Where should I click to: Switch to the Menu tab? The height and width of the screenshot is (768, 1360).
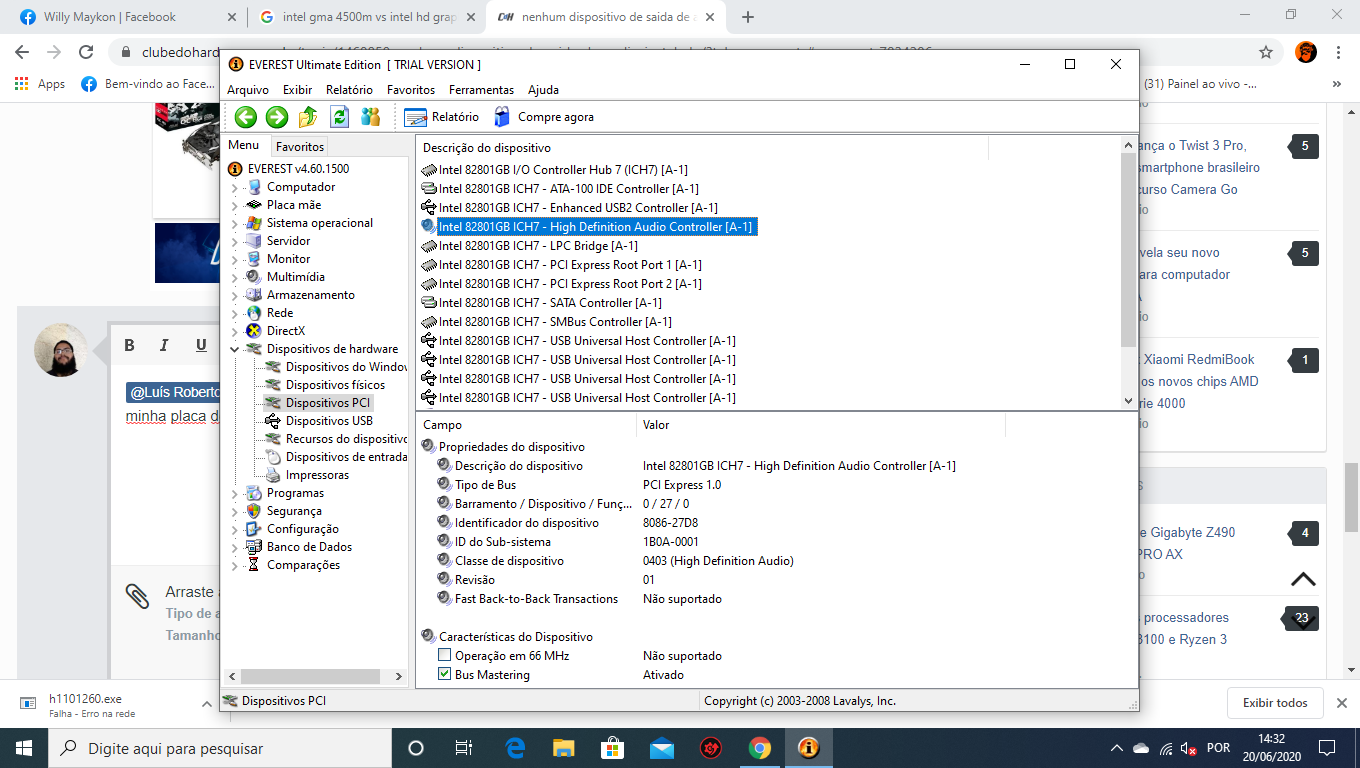244,146
